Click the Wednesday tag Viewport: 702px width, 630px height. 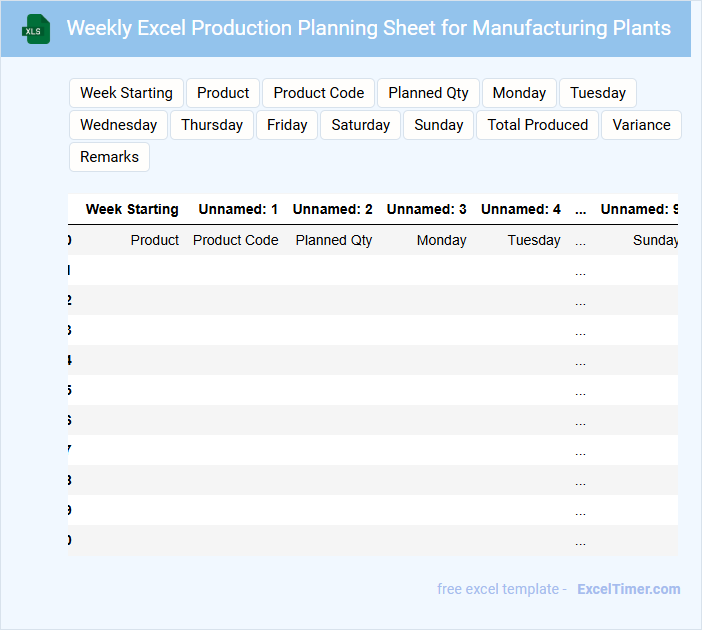tap(118, 125)
